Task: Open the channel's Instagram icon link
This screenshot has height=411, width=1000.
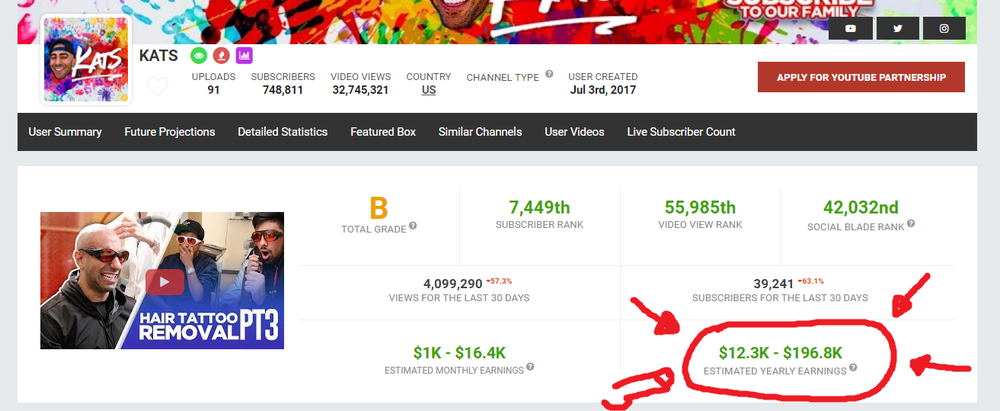Action: point(943,29)
